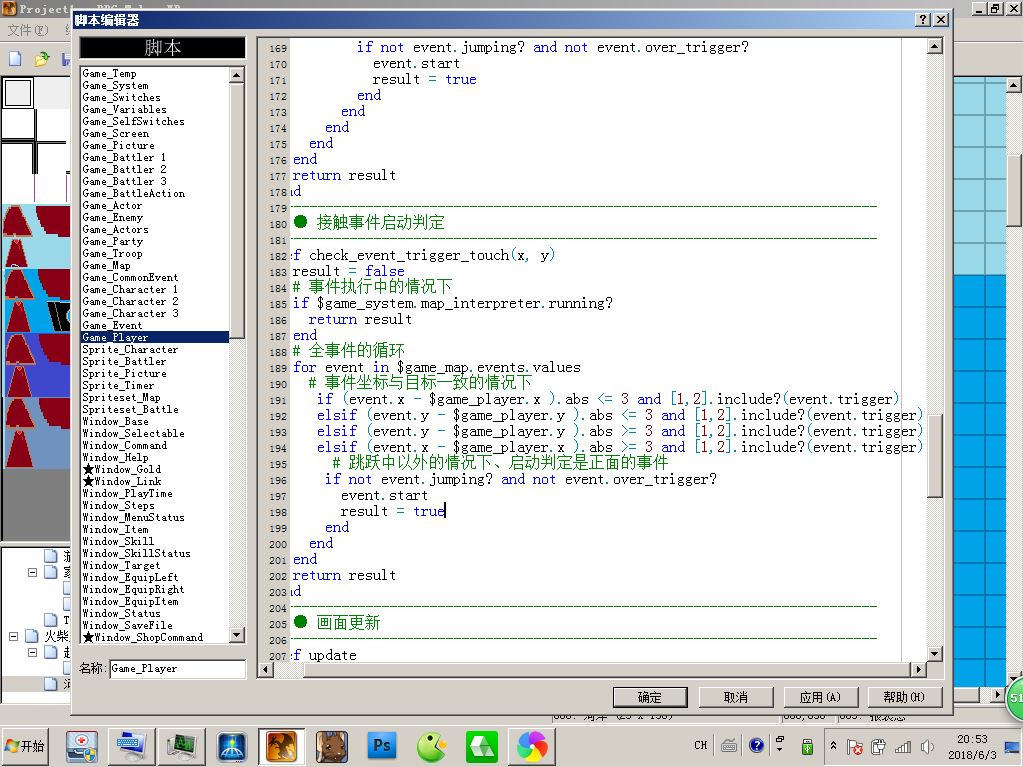1023x767 pixels.
Task: Select Window_SaveFile in the script list
Action: point(128,625)
